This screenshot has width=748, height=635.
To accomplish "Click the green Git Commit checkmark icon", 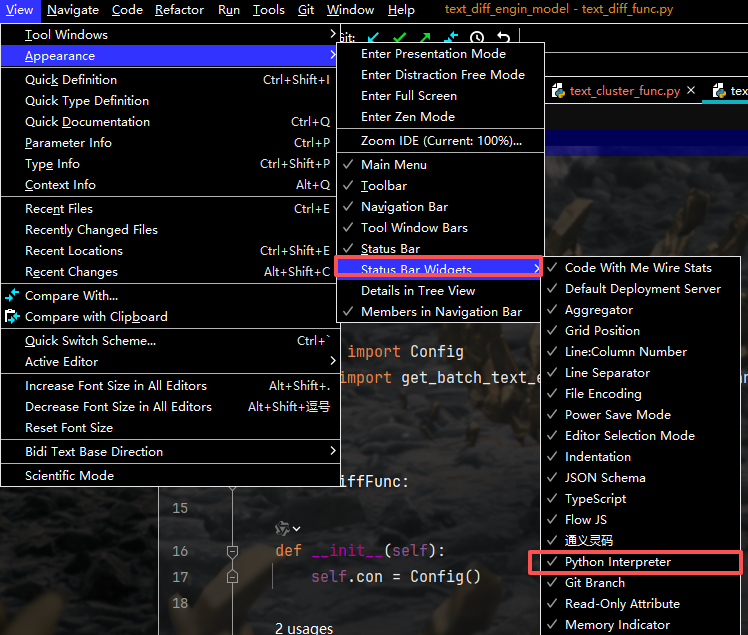I will (400, 37).
